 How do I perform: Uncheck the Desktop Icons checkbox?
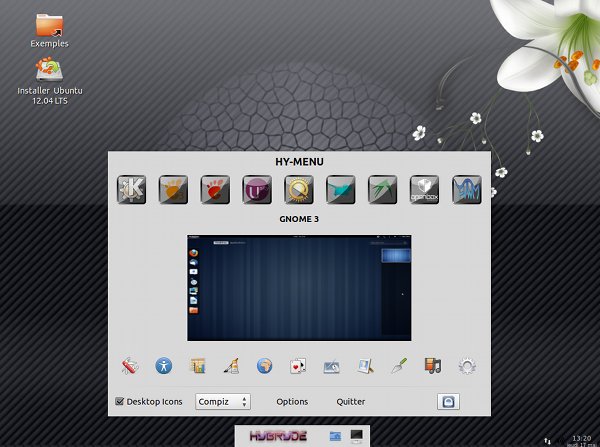119,401
